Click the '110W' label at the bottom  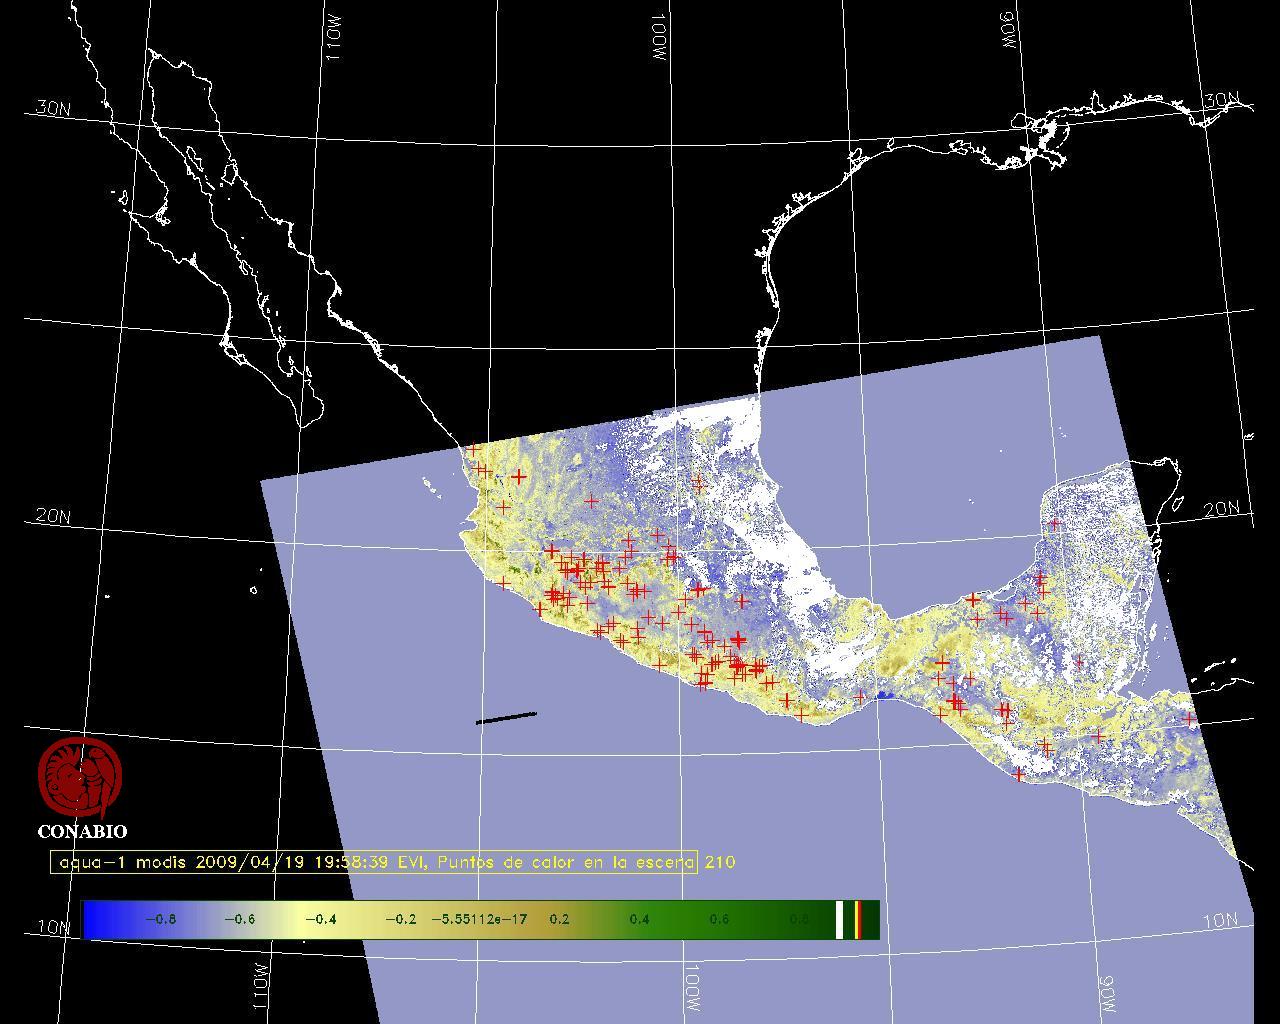pyautogui.click(x=260, y=985)
